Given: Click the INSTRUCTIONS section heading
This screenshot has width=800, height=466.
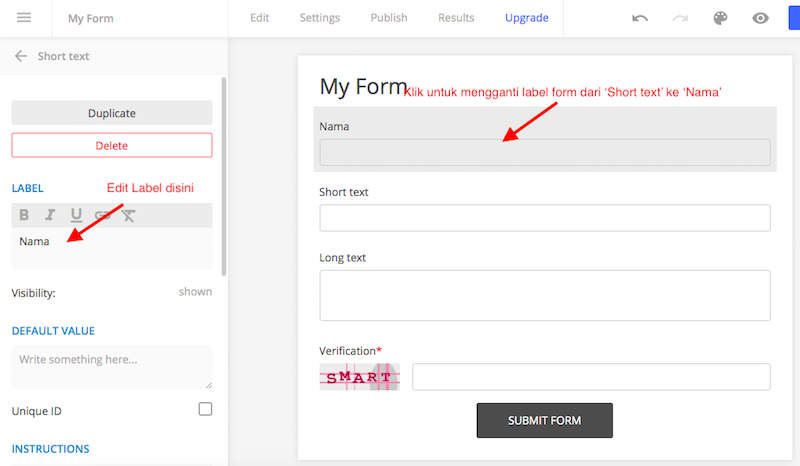Looking at the screenshot, I should [51, 449].
